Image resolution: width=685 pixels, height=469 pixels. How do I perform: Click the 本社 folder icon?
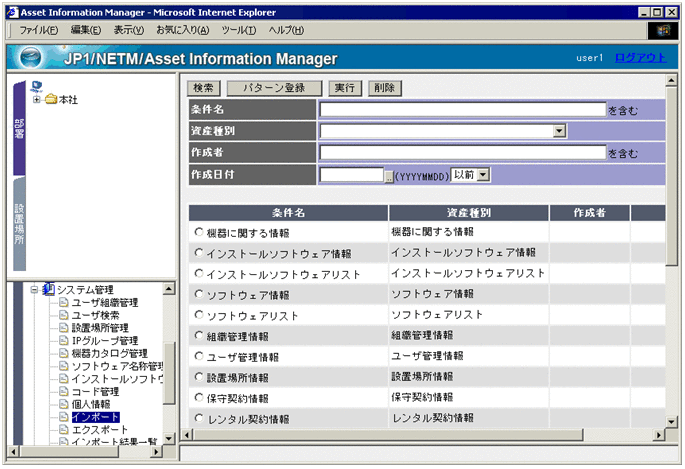coord(51,100)
